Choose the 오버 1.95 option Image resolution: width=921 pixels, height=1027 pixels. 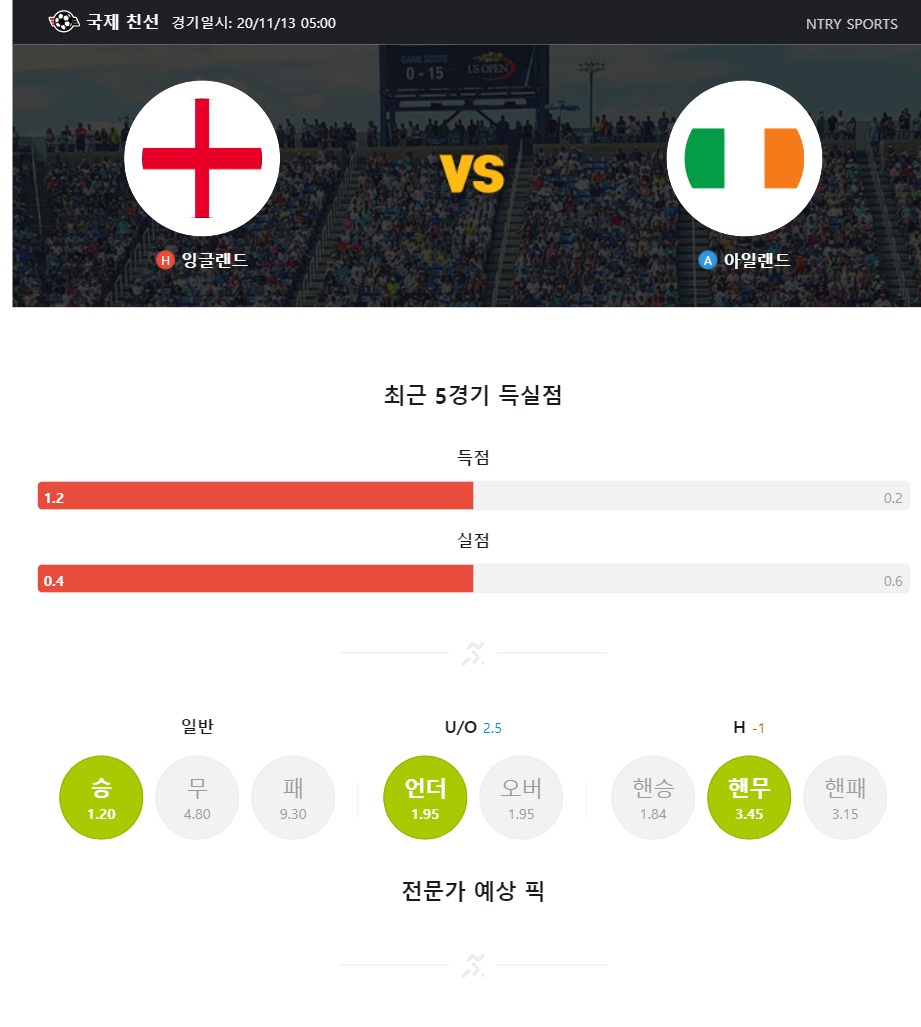(521, 797)
